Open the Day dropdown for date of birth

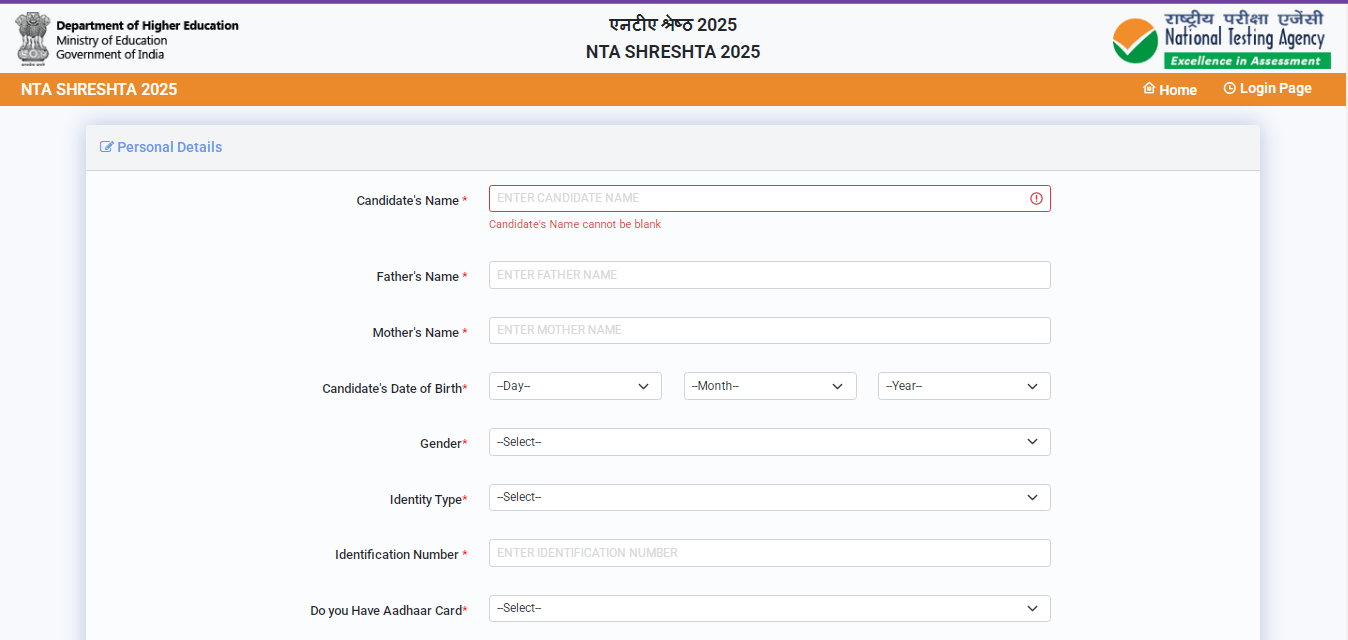[575, 386]
